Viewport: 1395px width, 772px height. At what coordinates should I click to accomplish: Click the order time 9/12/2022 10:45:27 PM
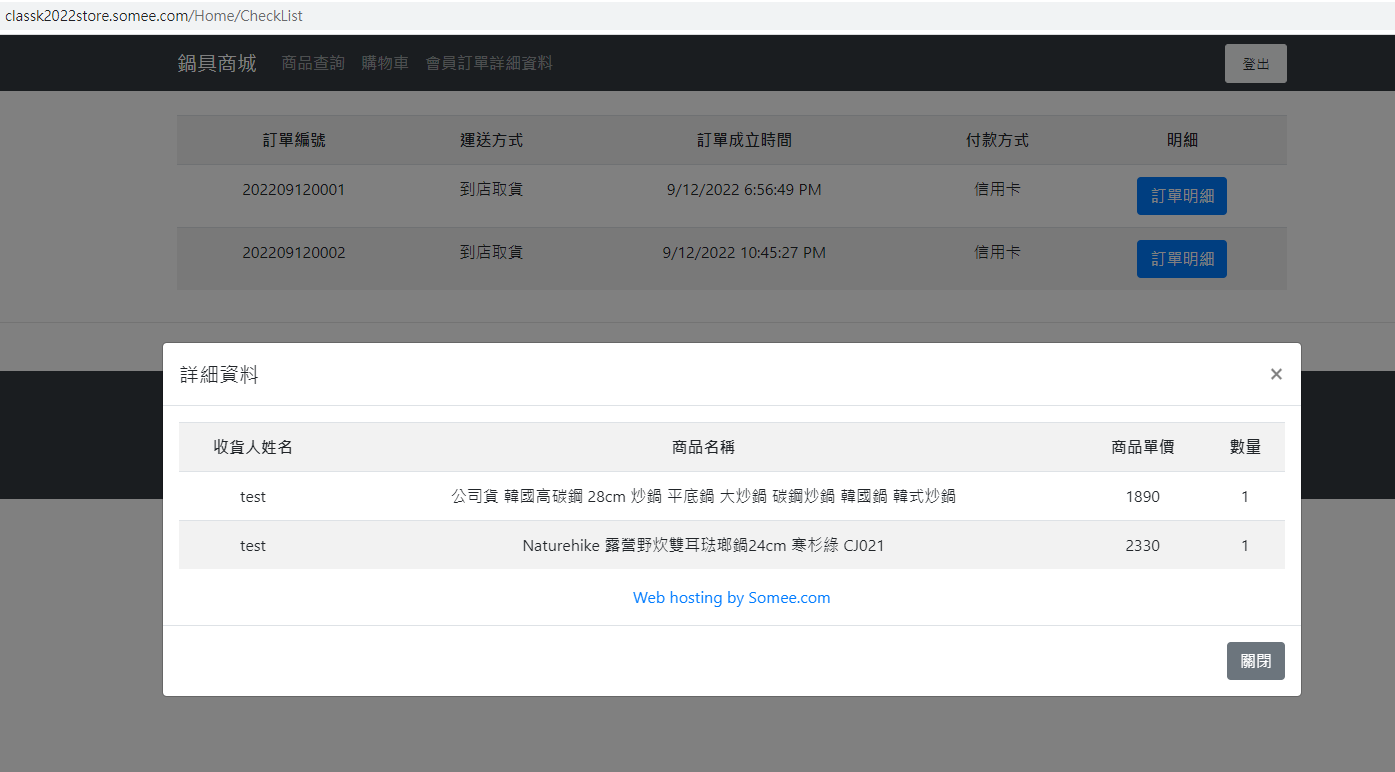click(744, 253)
